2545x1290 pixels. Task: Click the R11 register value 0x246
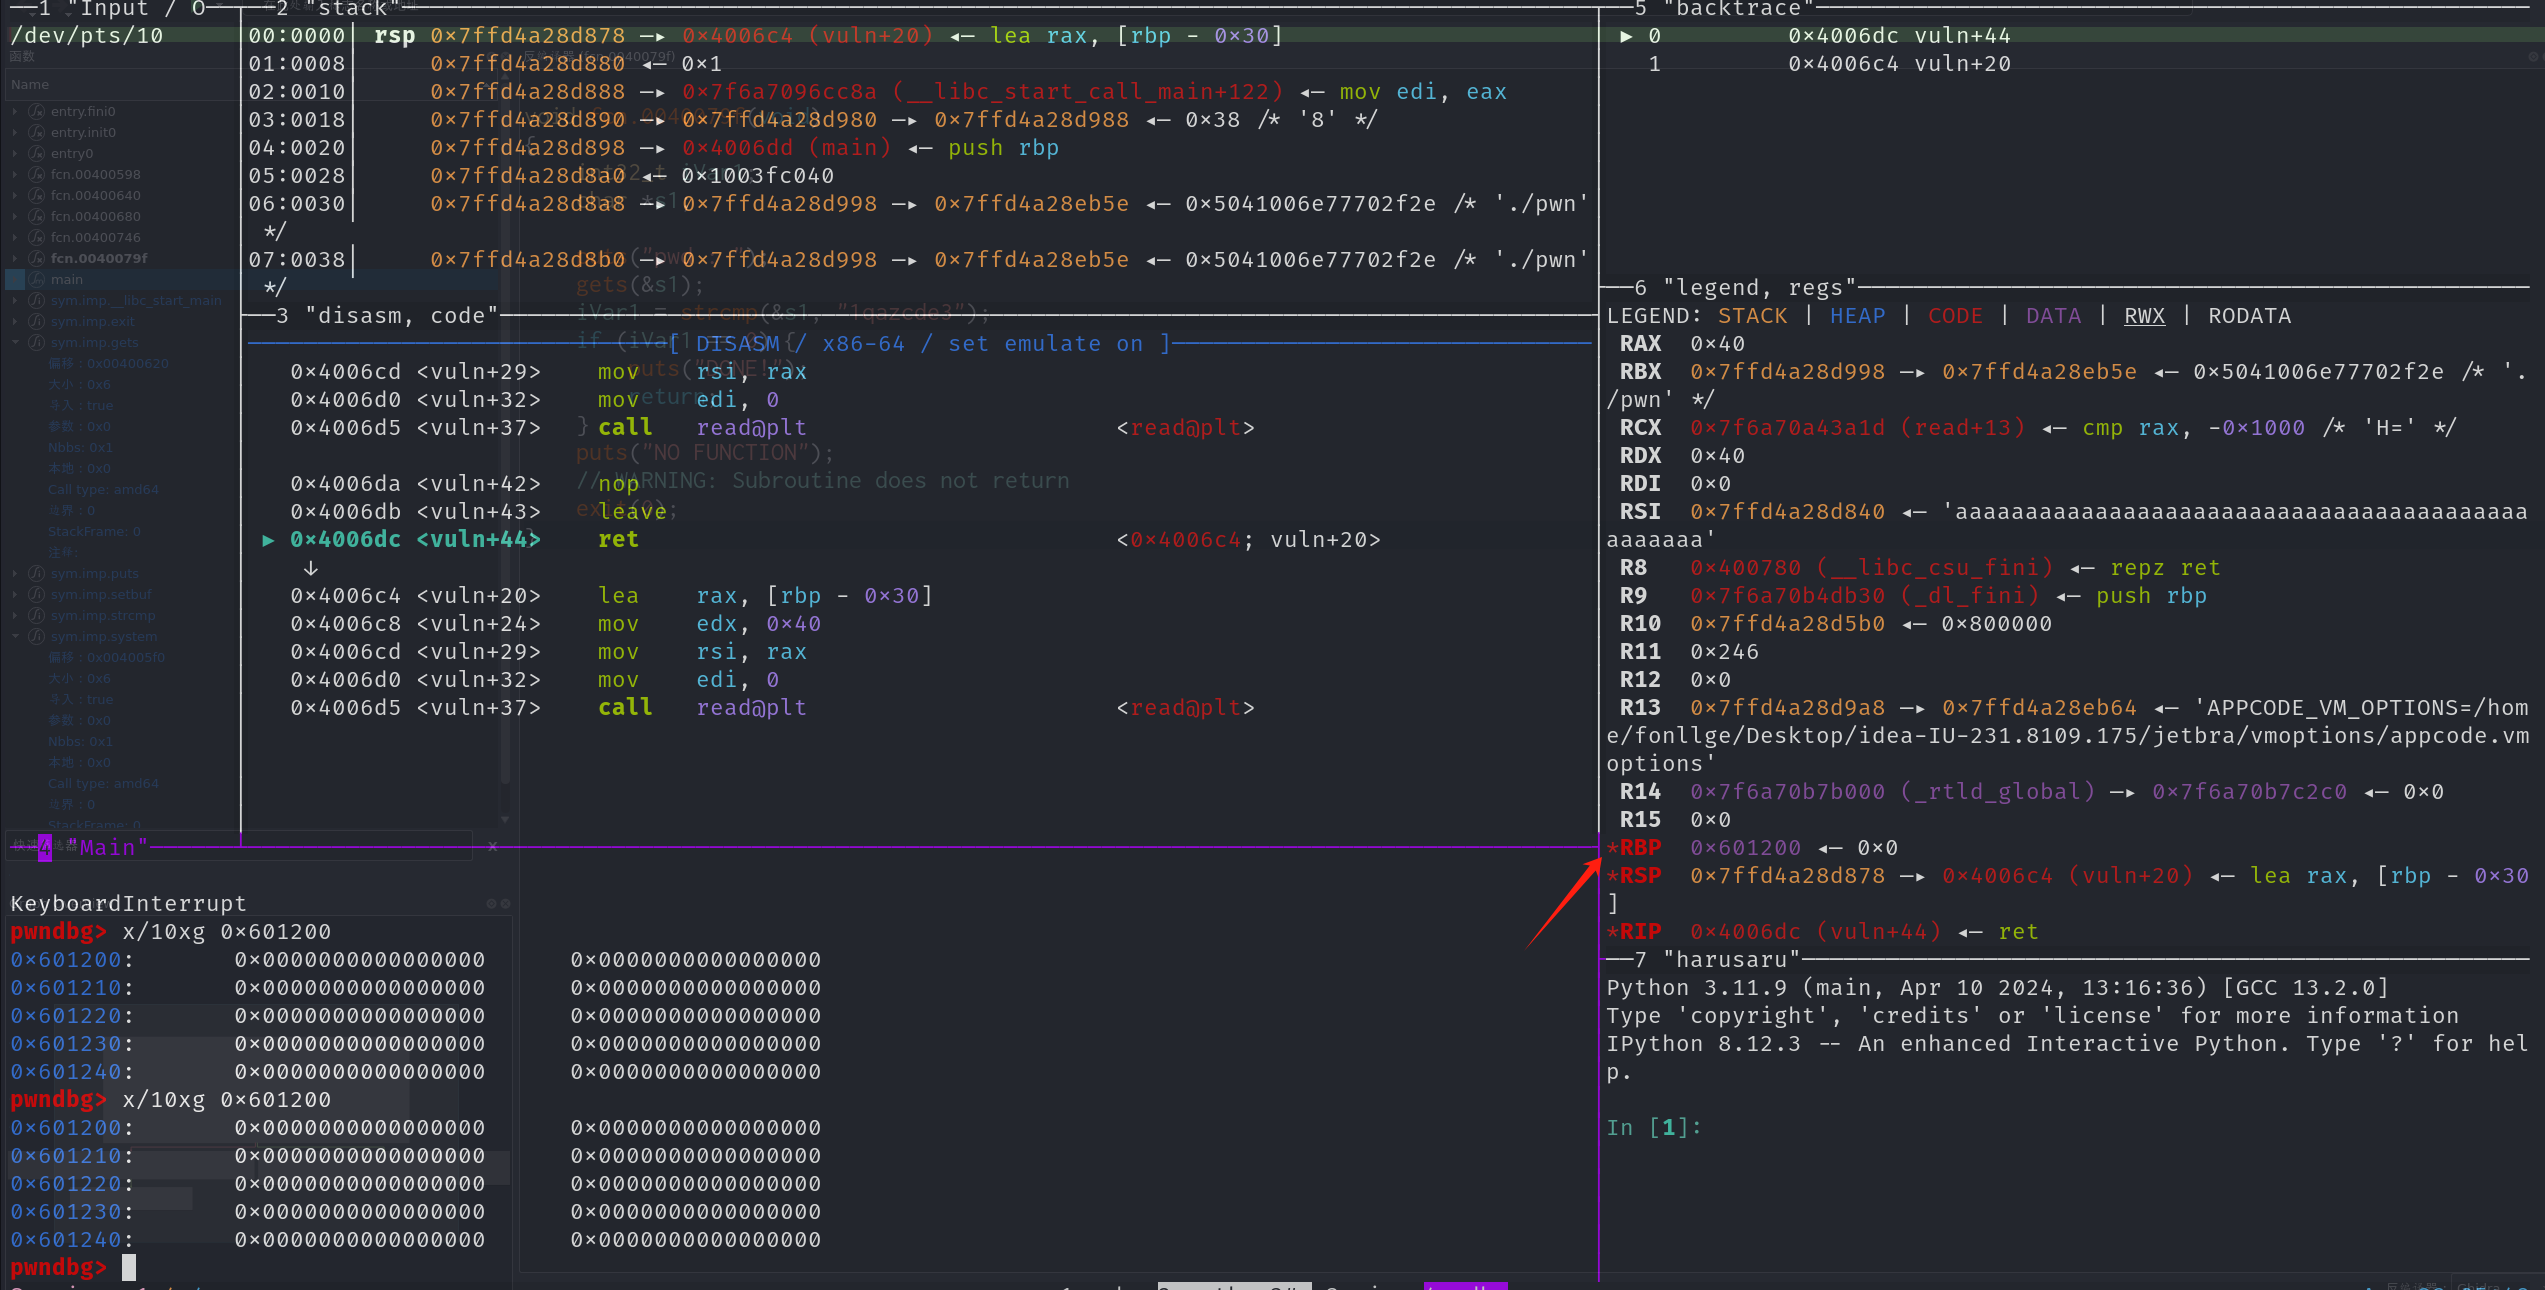[x=1724, y=651]
